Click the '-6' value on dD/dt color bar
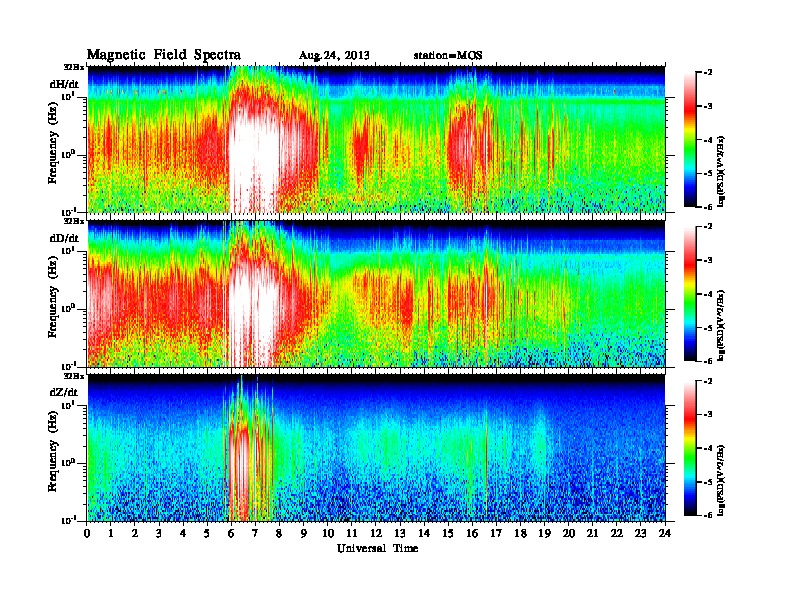Screen dimensions: 792x612 [708, 361]
